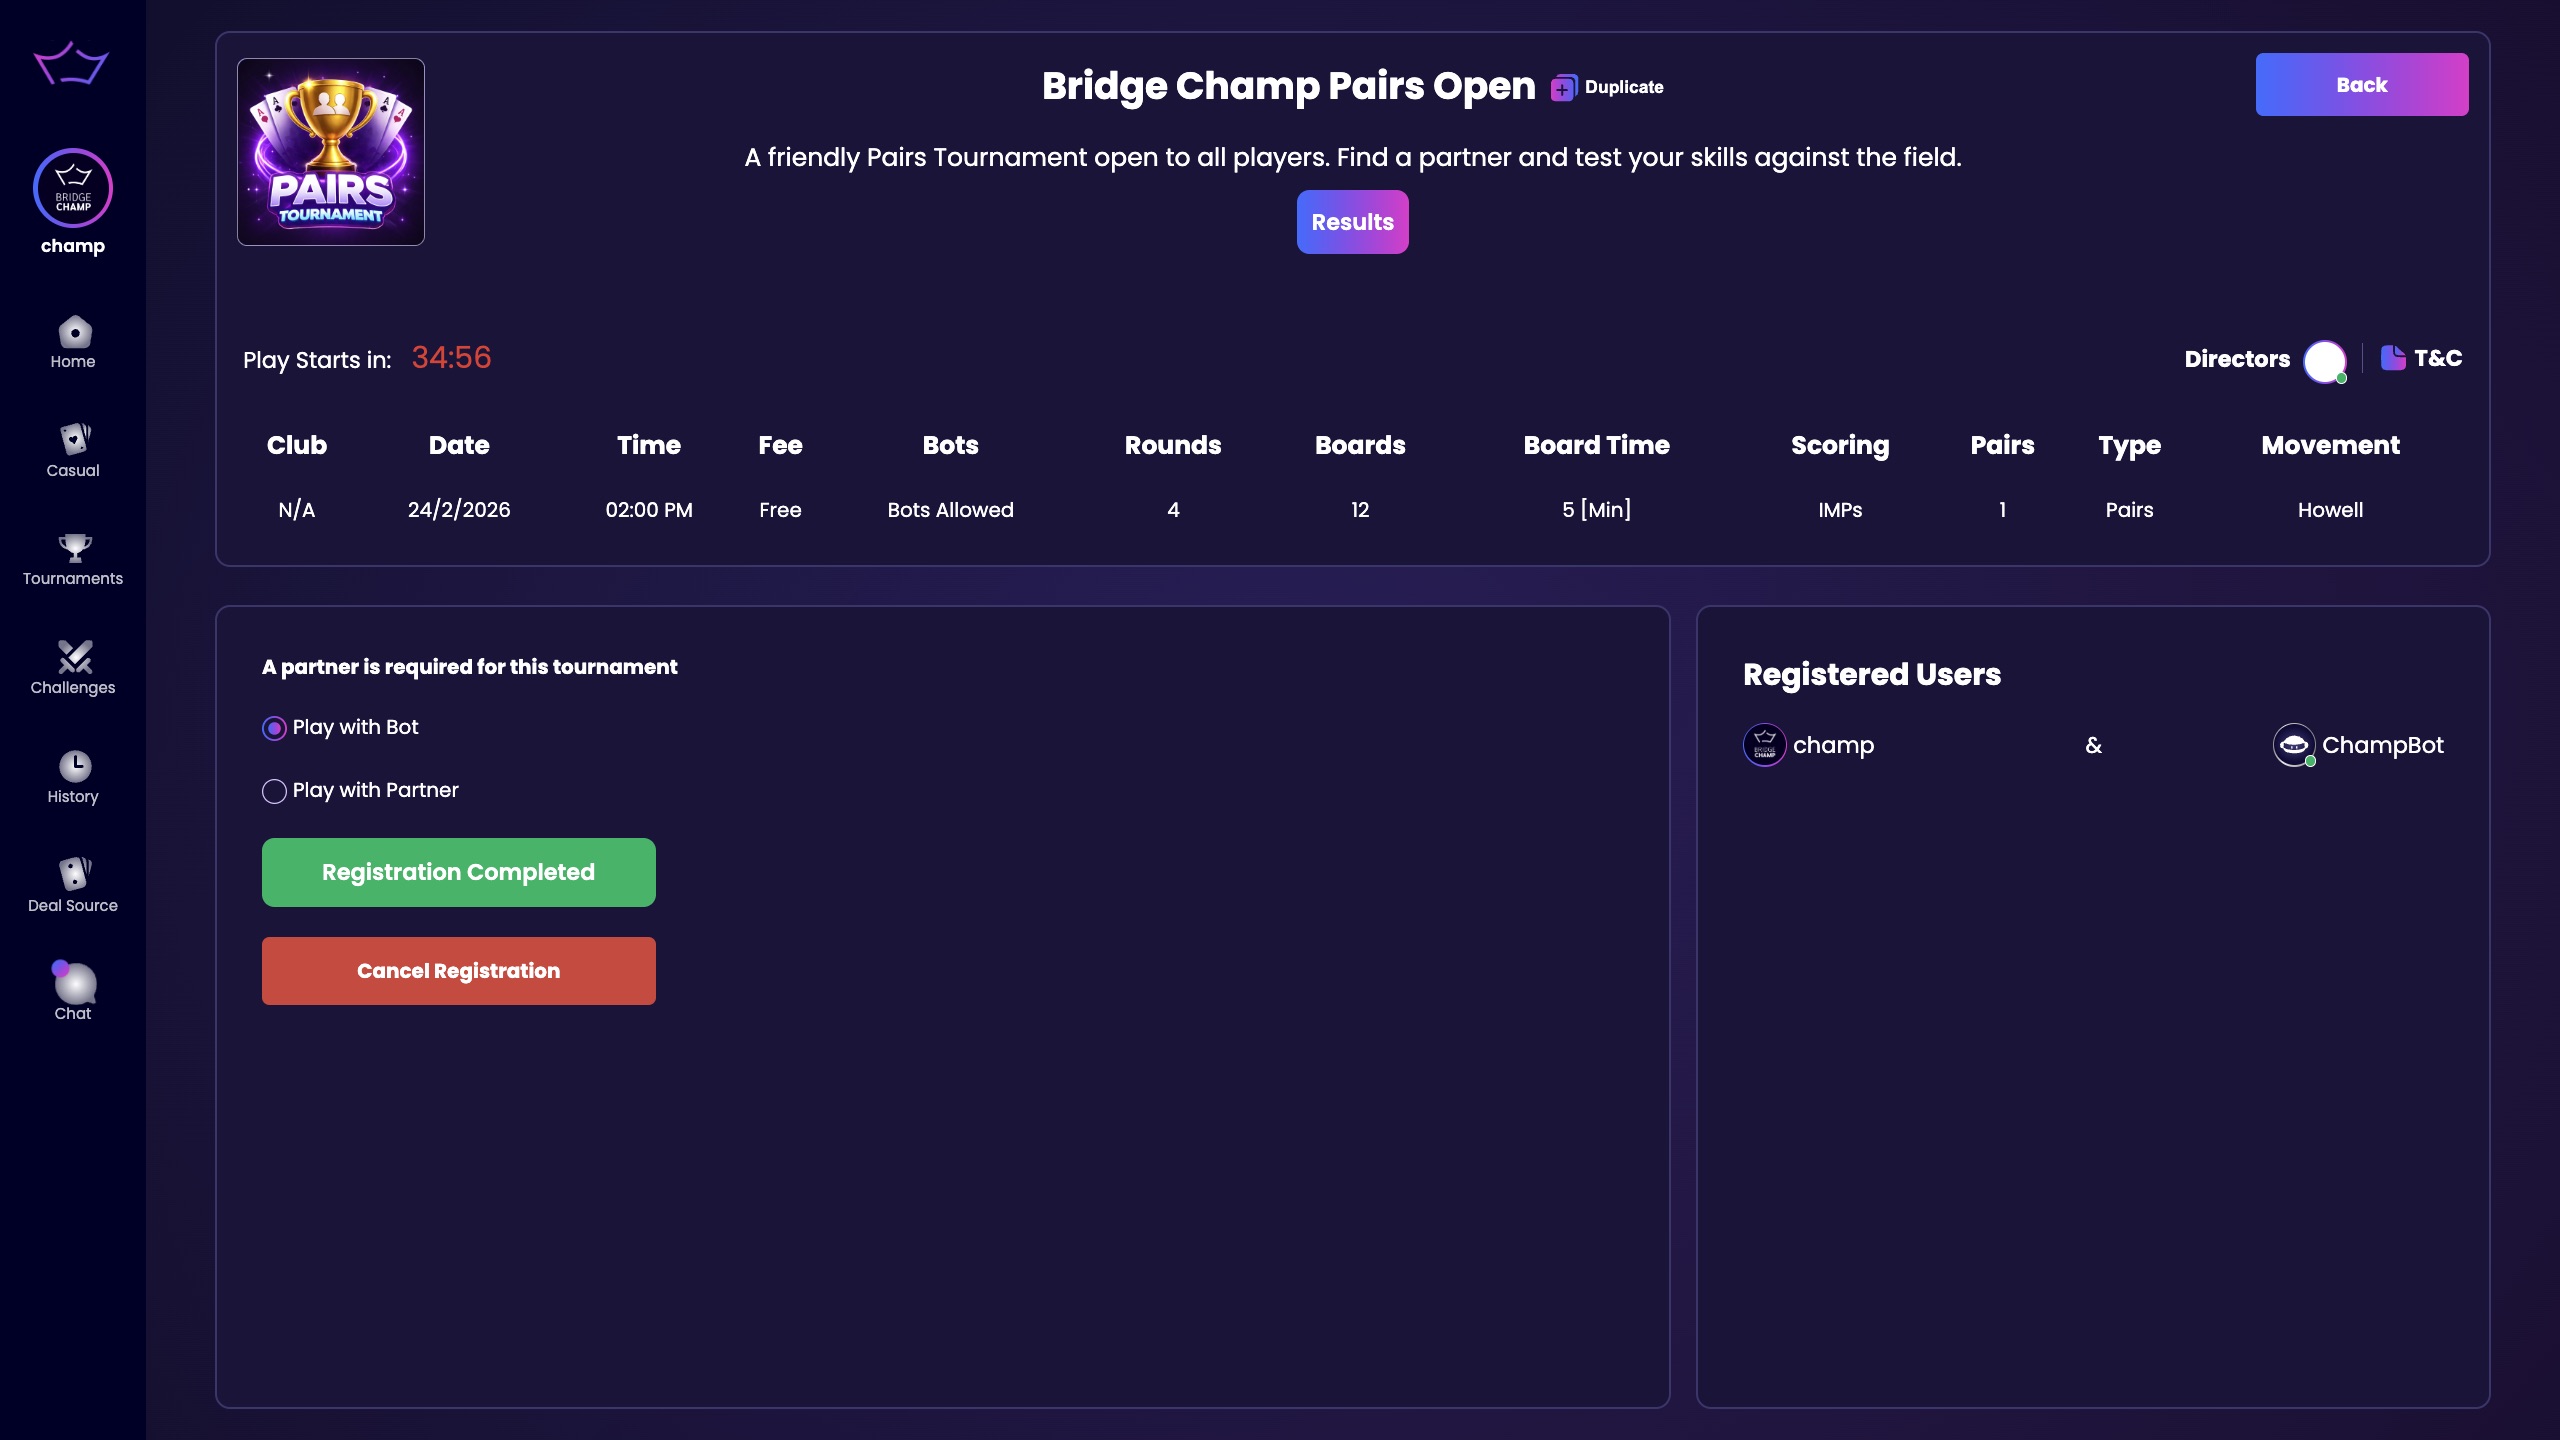Open the Casual play section

pyautogui.click(x=72, y=450)
